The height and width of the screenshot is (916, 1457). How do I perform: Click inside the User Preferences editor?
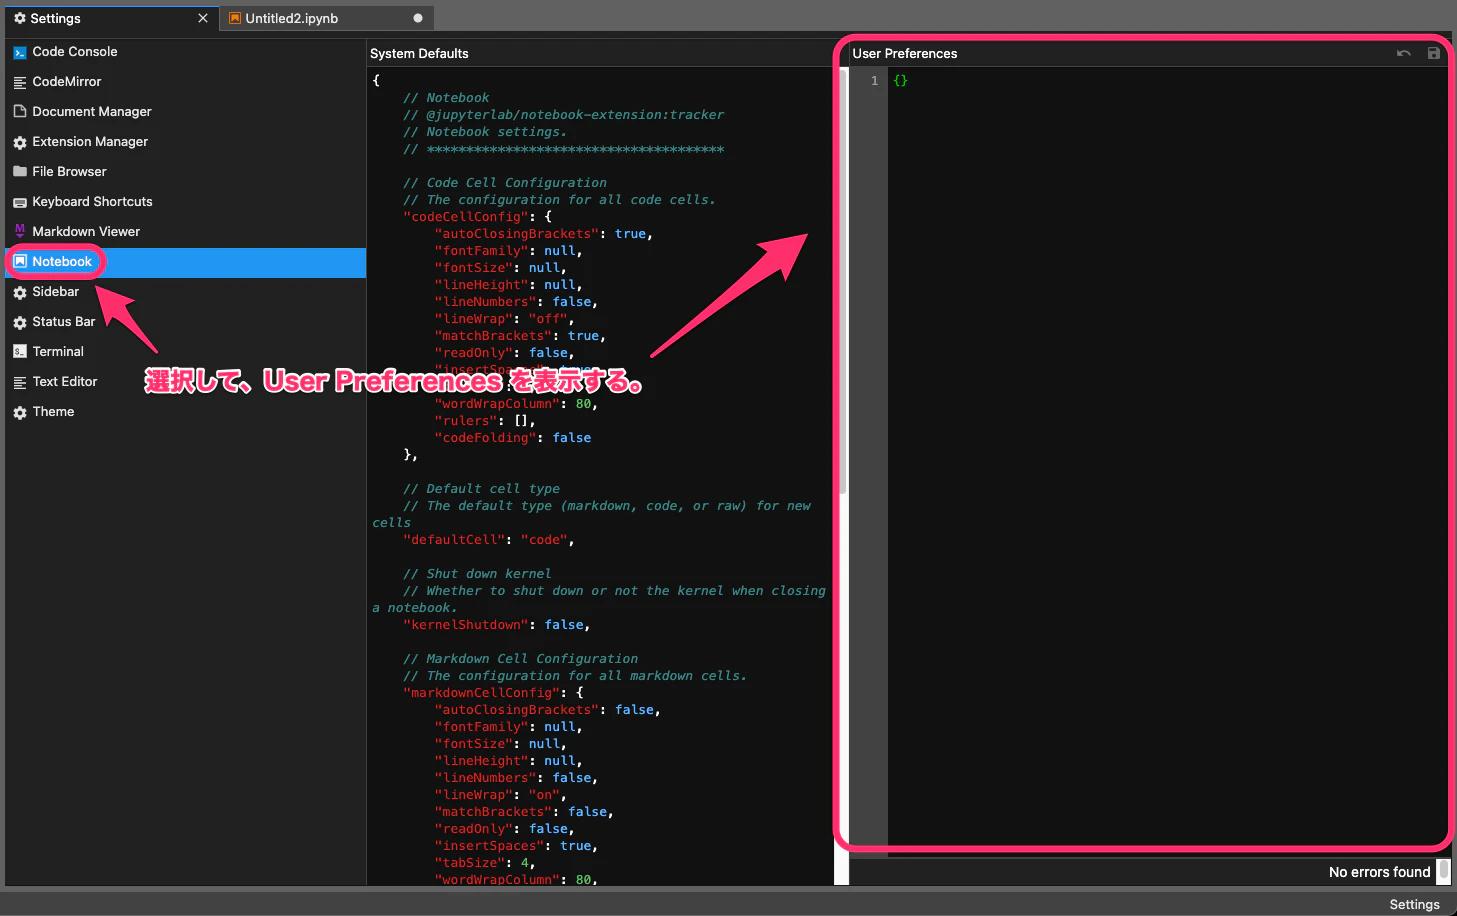coord(1167,460)
